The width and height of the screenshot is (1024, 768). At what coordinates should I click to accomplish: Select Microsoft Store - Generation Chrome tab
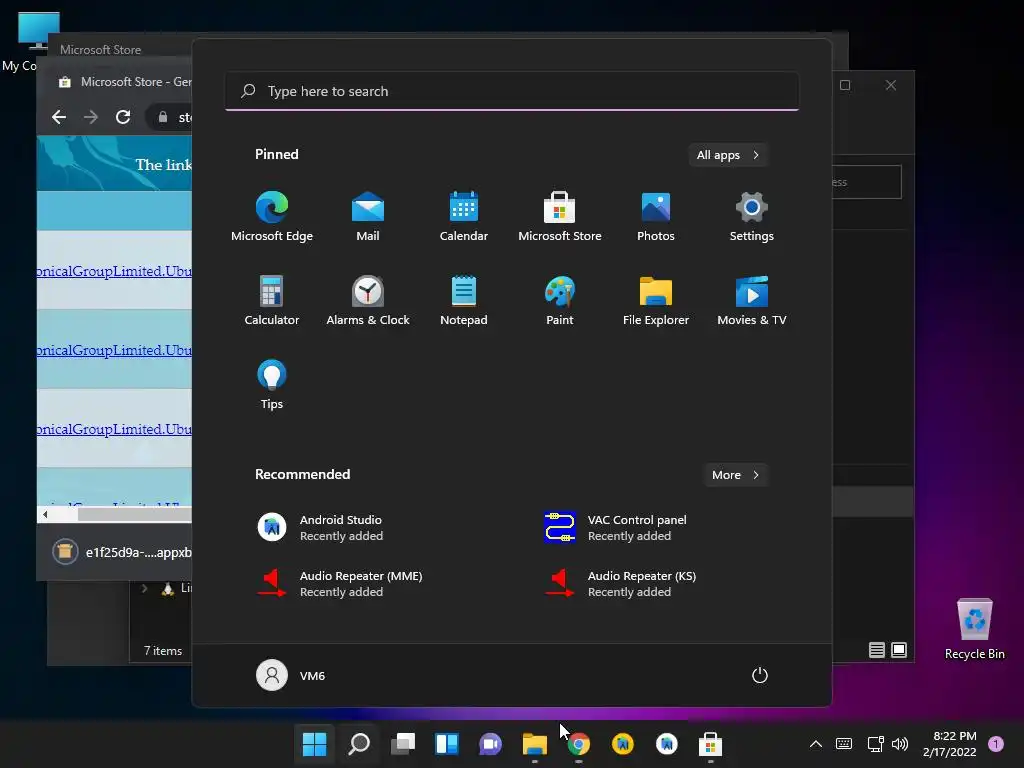[x=124, y=82]
